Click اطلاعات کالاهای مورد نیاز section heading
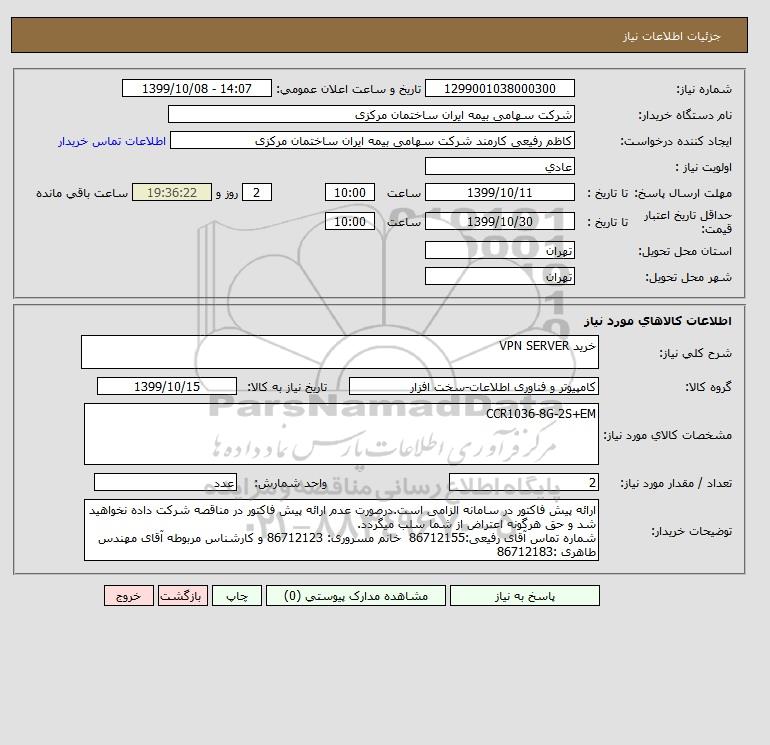Viewport: 770px width, 745px height. pos(658,321)
